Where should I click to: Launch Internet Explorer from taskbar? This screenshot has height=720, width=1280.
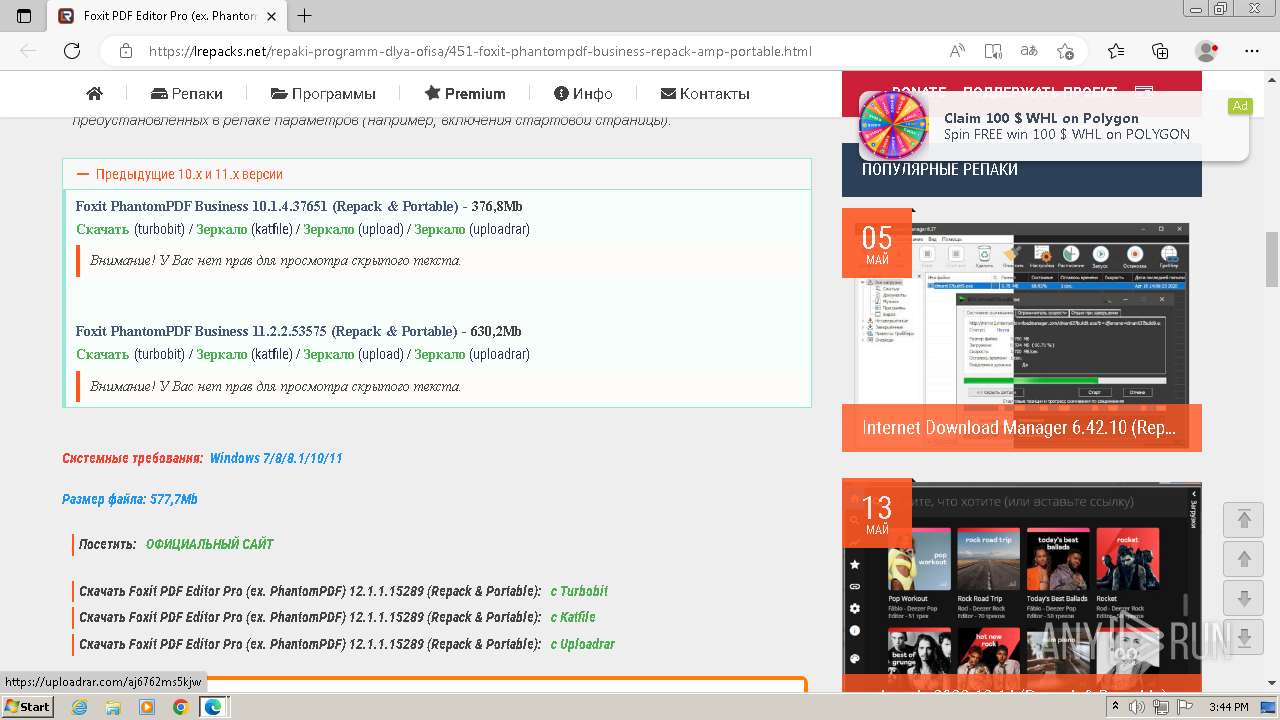click(80, 707)
